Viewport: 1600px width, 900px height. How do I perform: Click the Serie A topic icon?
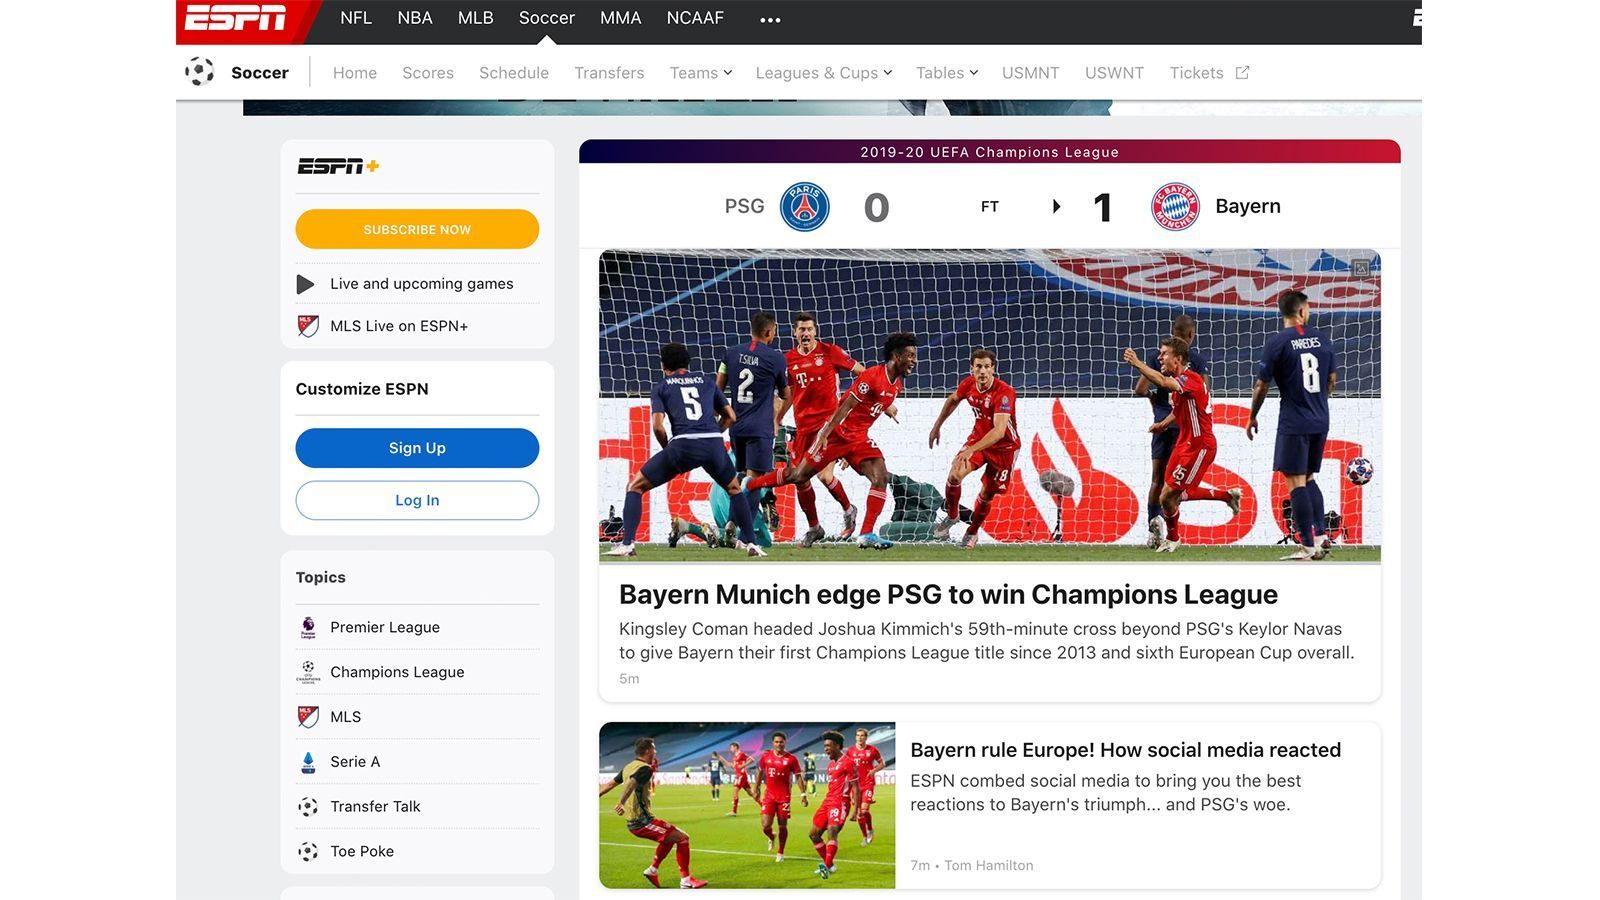point(308,762)
